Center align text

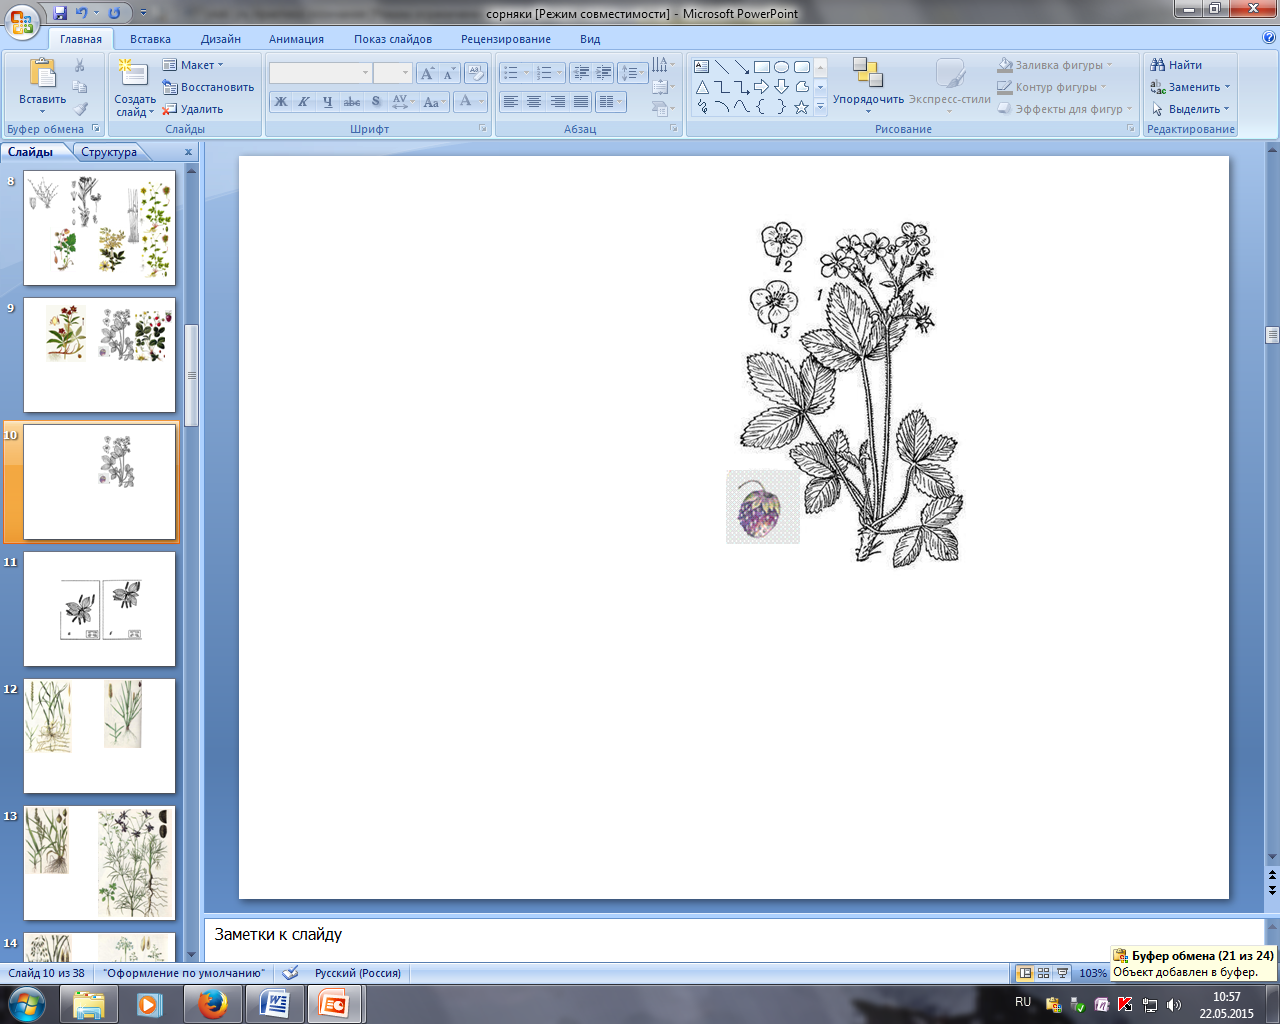534,102
